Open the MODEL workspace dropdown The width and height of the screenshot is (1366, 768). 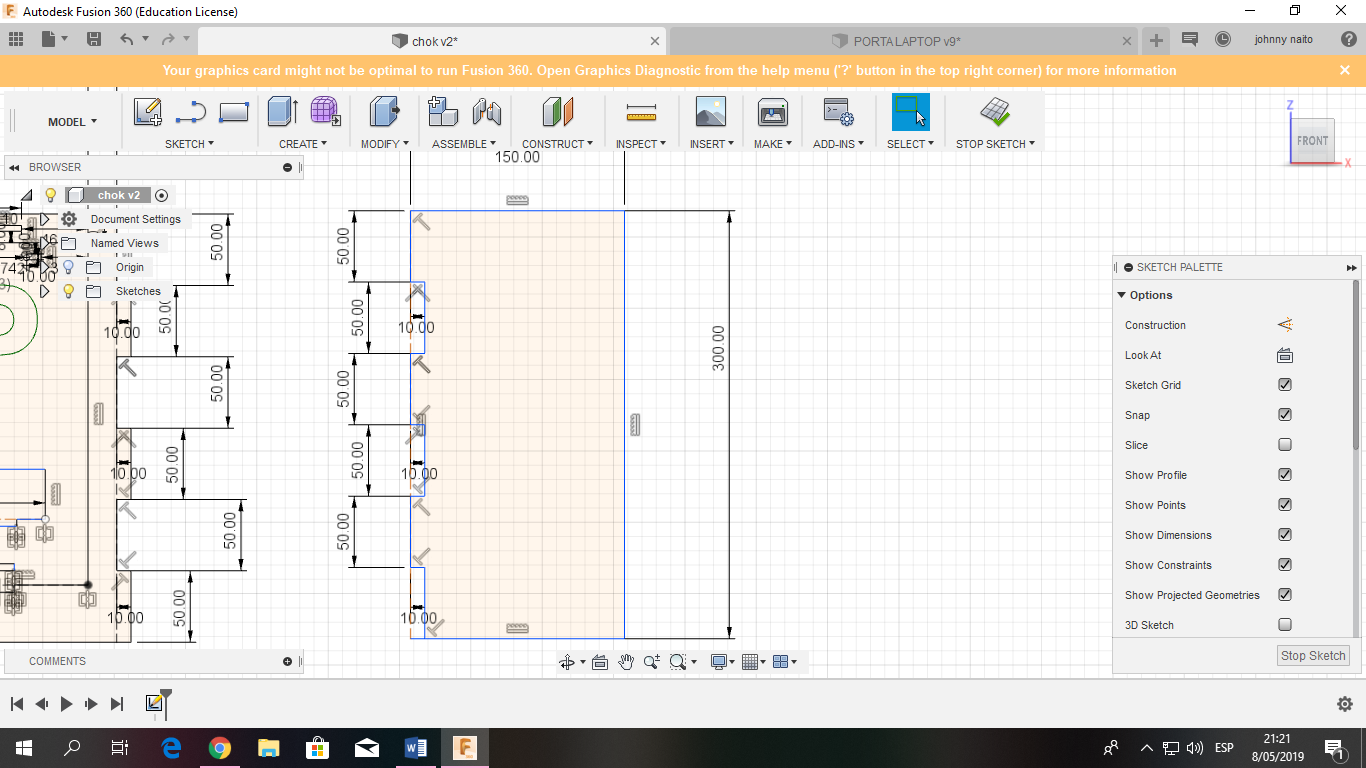click(x=73, y=122)
